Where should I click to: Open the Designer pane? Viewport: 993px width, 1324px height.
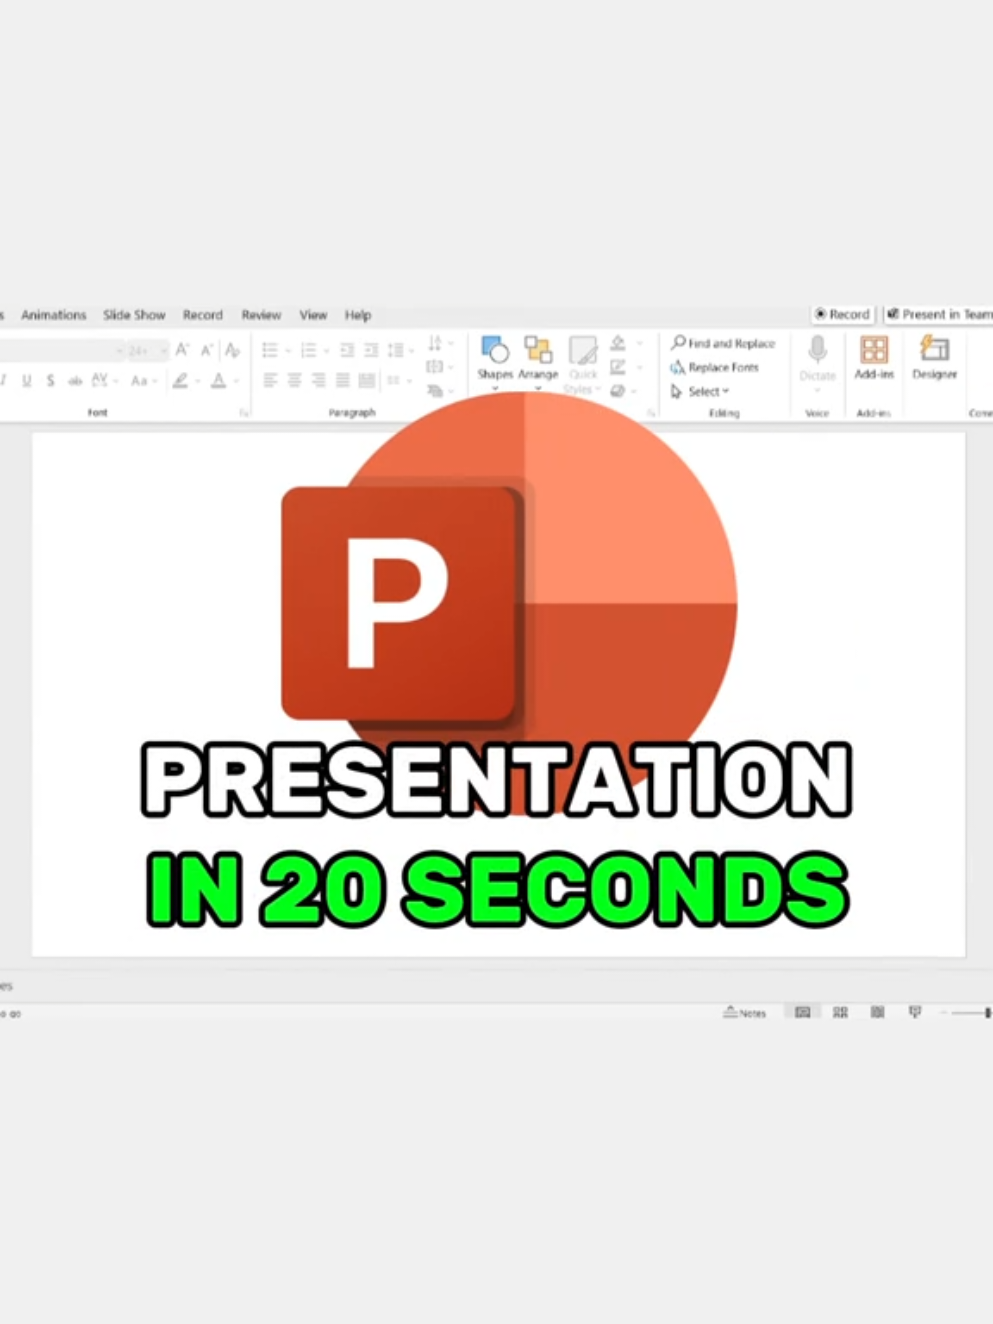(x=935, y=357)
